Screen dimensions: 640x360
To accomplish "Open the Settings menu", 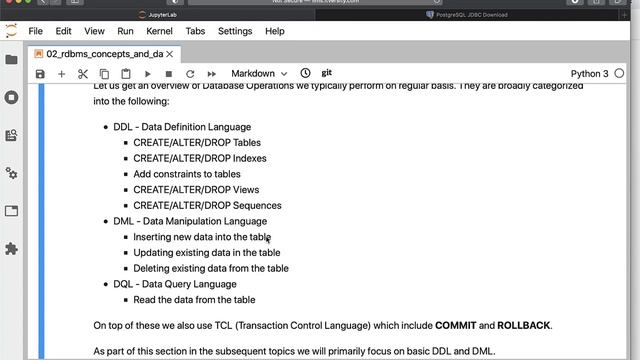I will (235, 31).
